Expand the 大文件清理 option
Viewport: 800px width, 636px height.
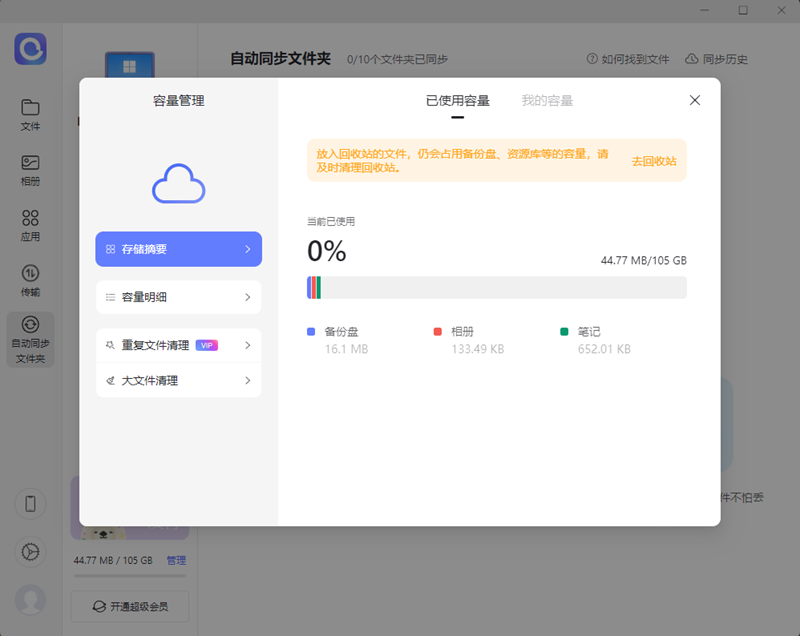tap(178, 380)
